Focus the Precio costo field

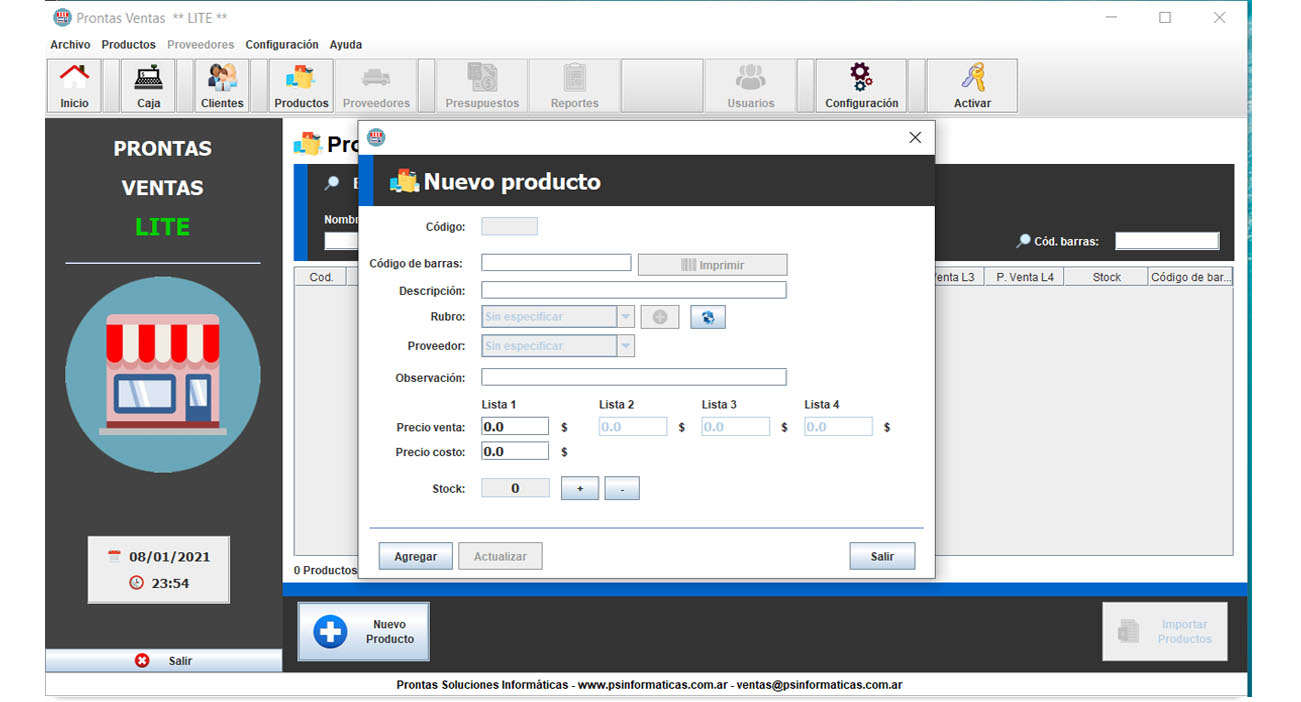click(515, 451)
